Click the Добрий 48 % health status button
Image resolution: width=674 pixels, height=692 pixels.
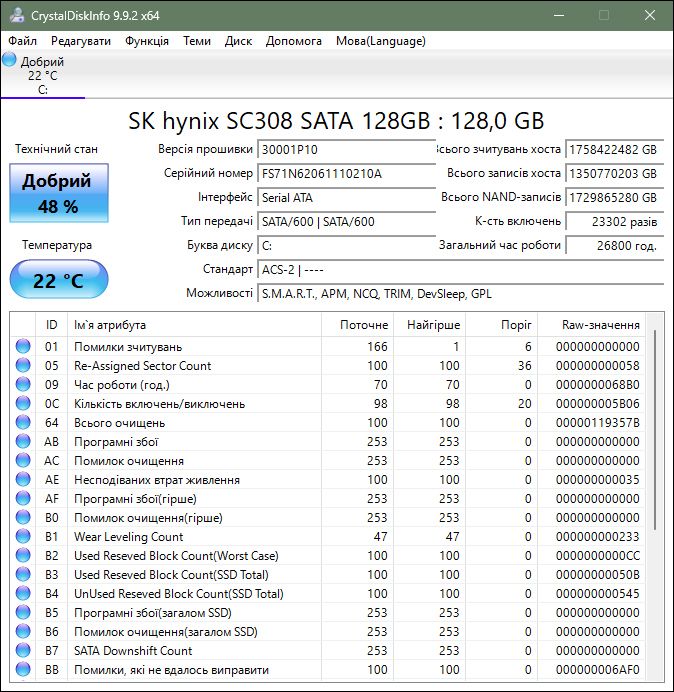[59, 193]
